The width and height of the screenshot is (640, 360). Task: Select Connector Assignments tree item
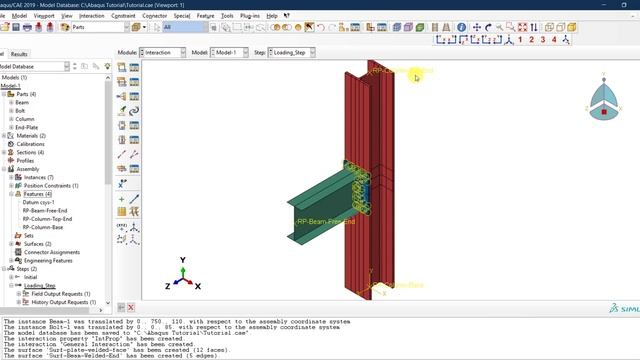tap(52, 252)
